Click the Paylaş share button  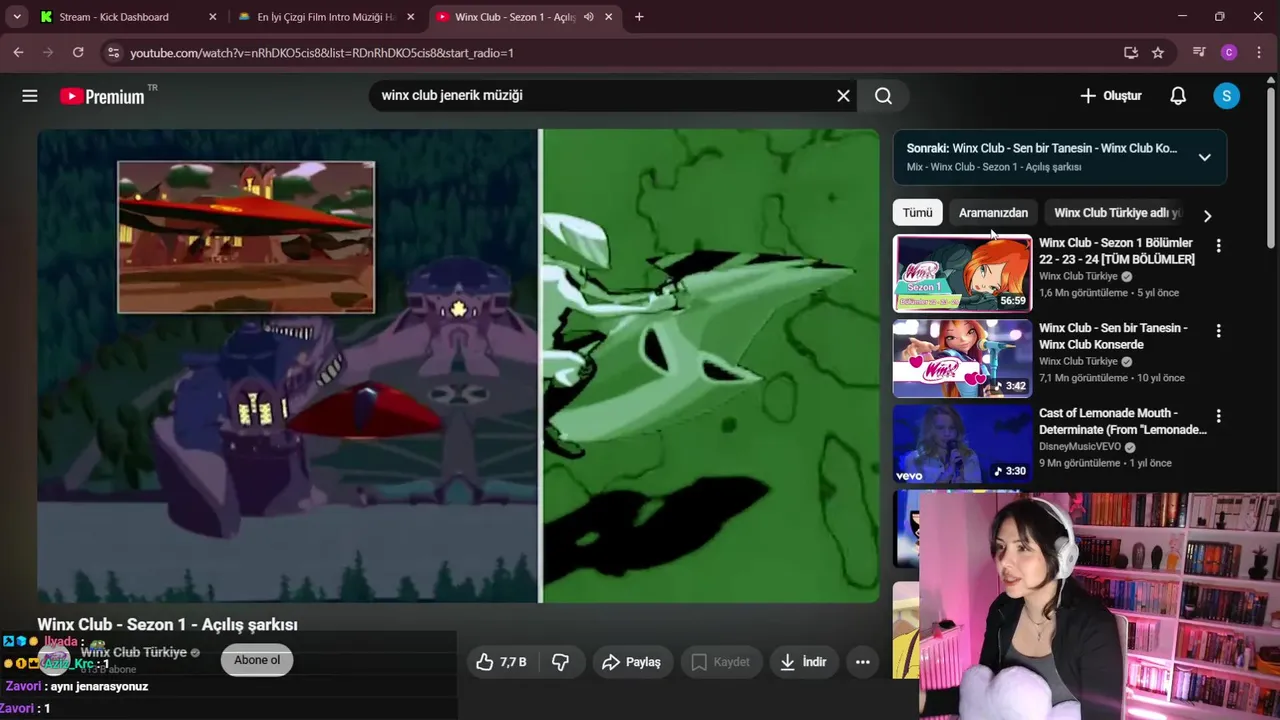pyautogui.click(x=631, y=662)
